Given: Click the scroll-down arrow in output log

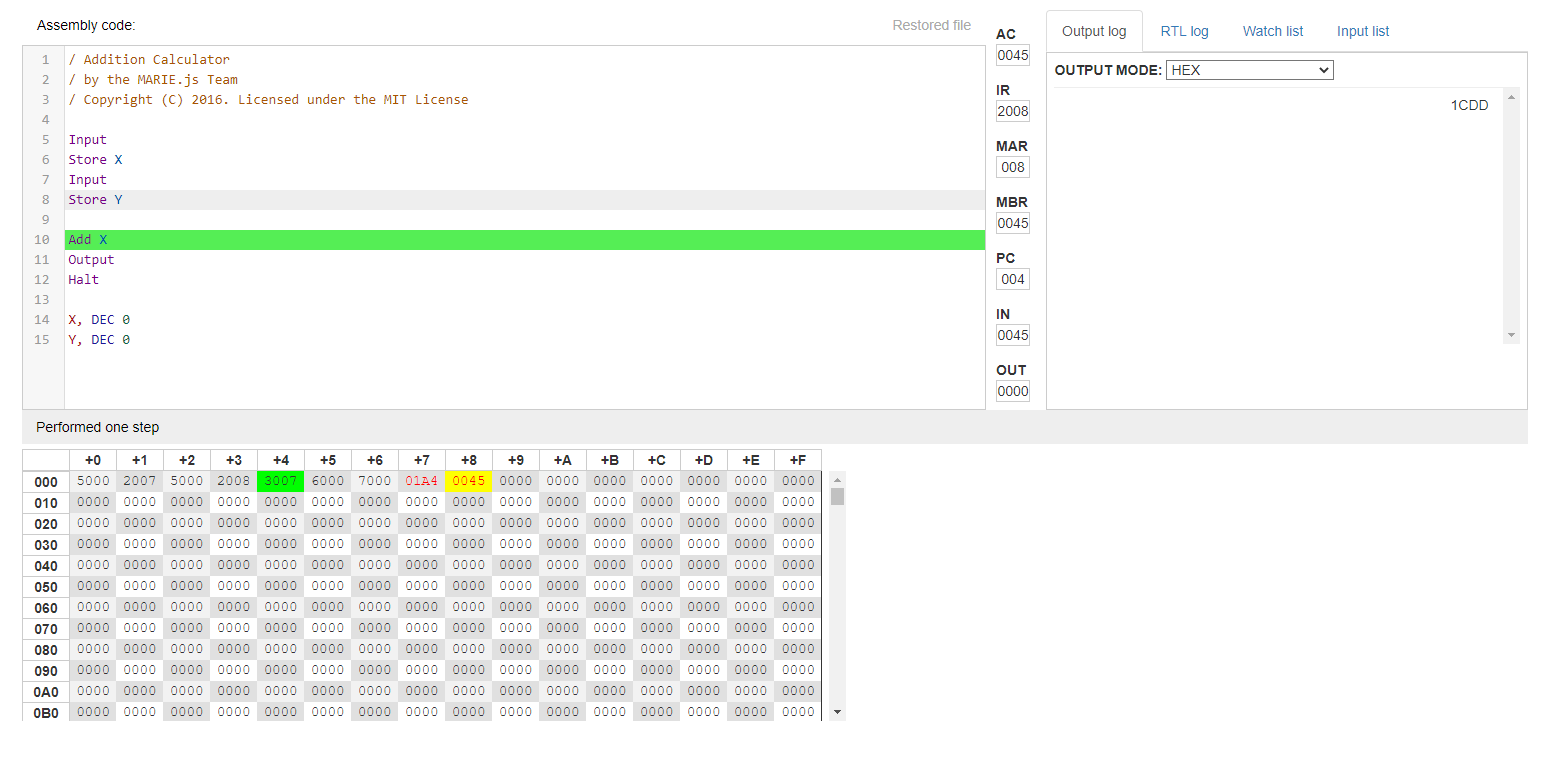Looking at the screenshot, I should 1511,335.
